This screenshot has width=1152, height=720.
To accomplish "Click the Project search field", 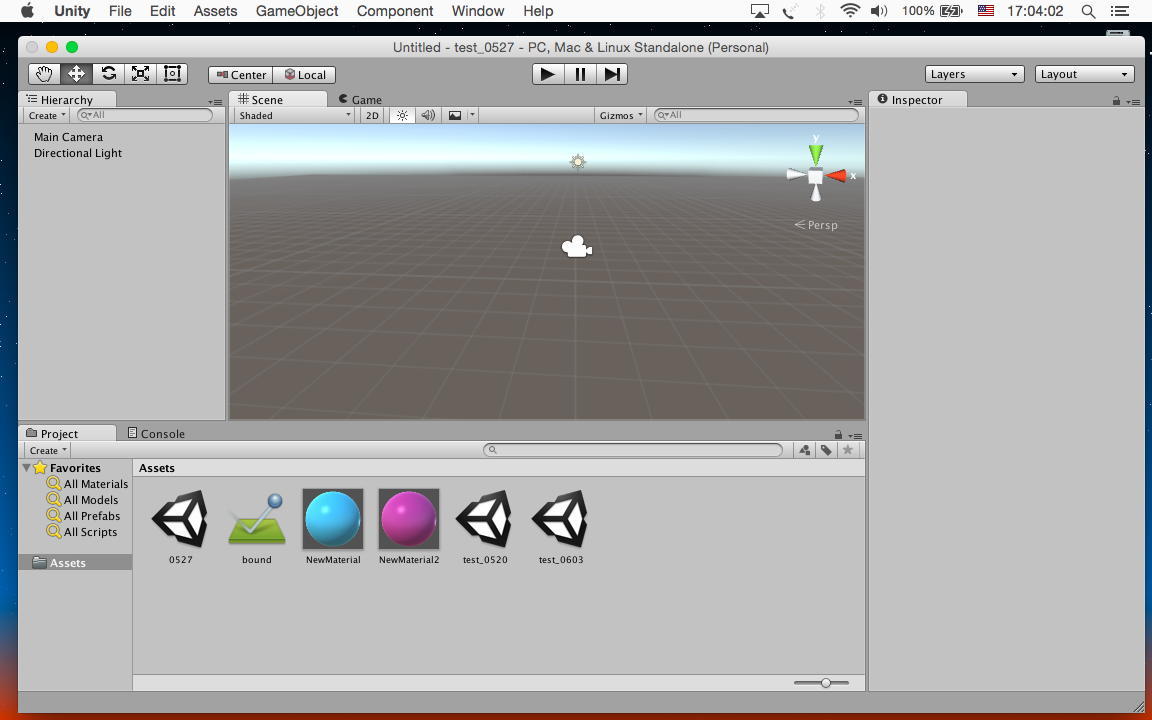I will [x=633, y=450].
